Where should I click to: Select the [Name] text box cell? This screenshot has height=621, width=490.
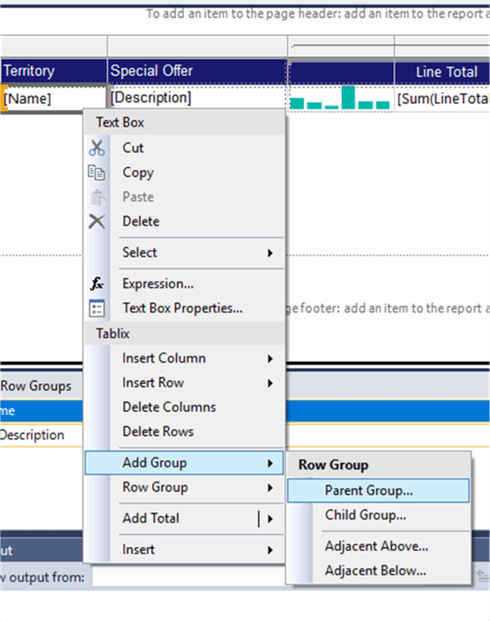pyautogui.click(x=54, y=98)
